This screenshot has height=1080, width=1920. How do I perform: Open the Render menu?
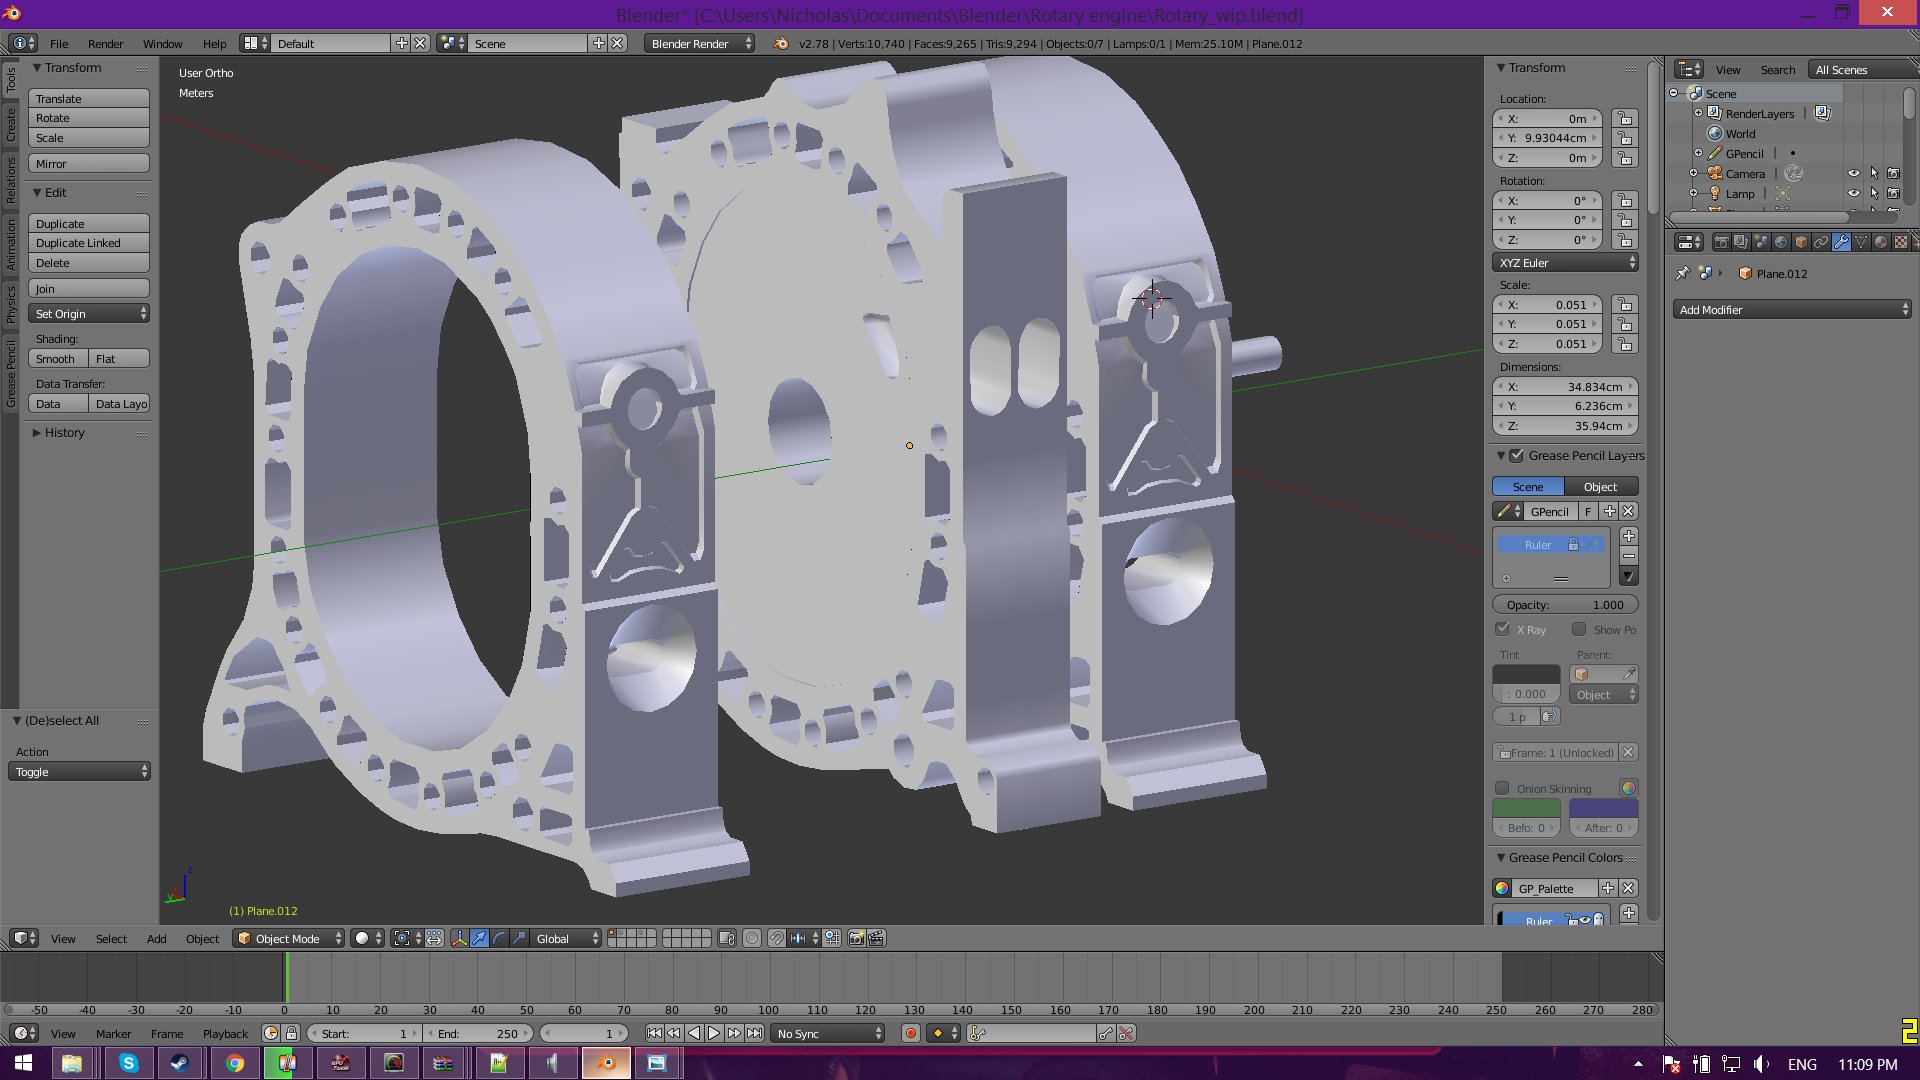105,44
